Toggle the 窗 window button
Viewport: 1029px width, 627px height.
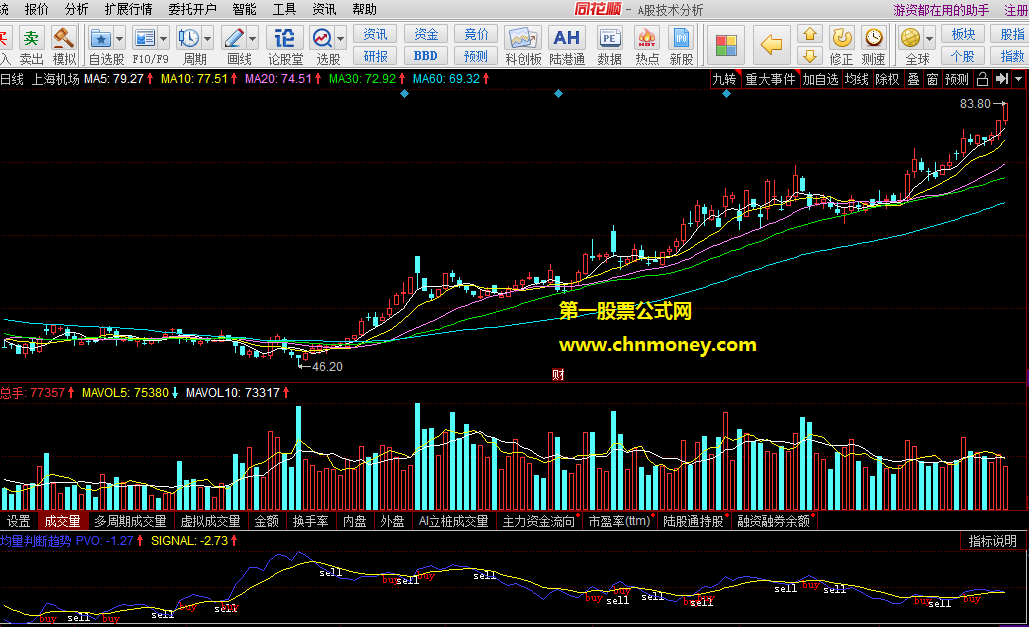[x=933, y=79]
